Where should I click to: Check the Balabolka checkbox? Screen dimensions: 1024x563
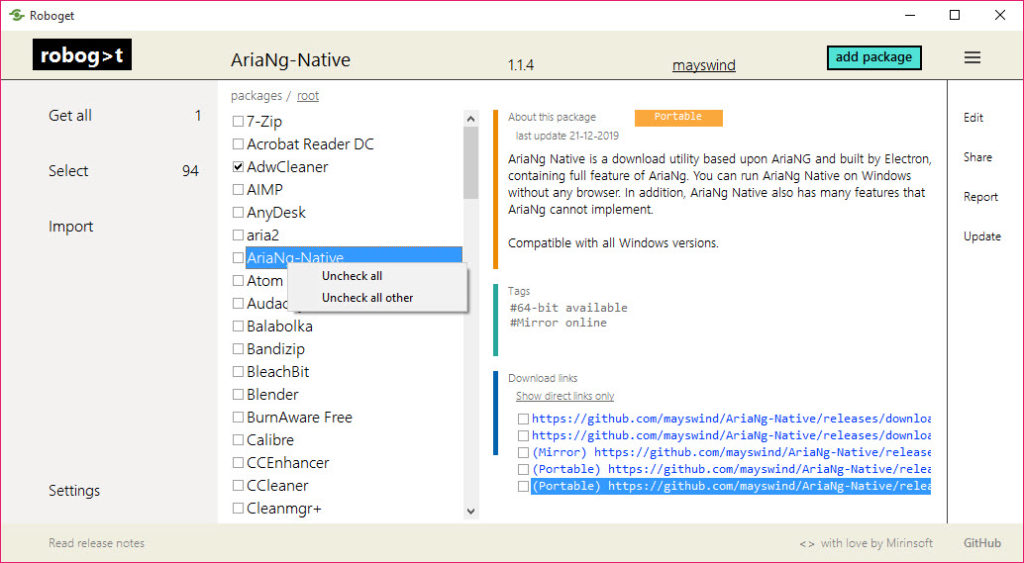[238, 326]
